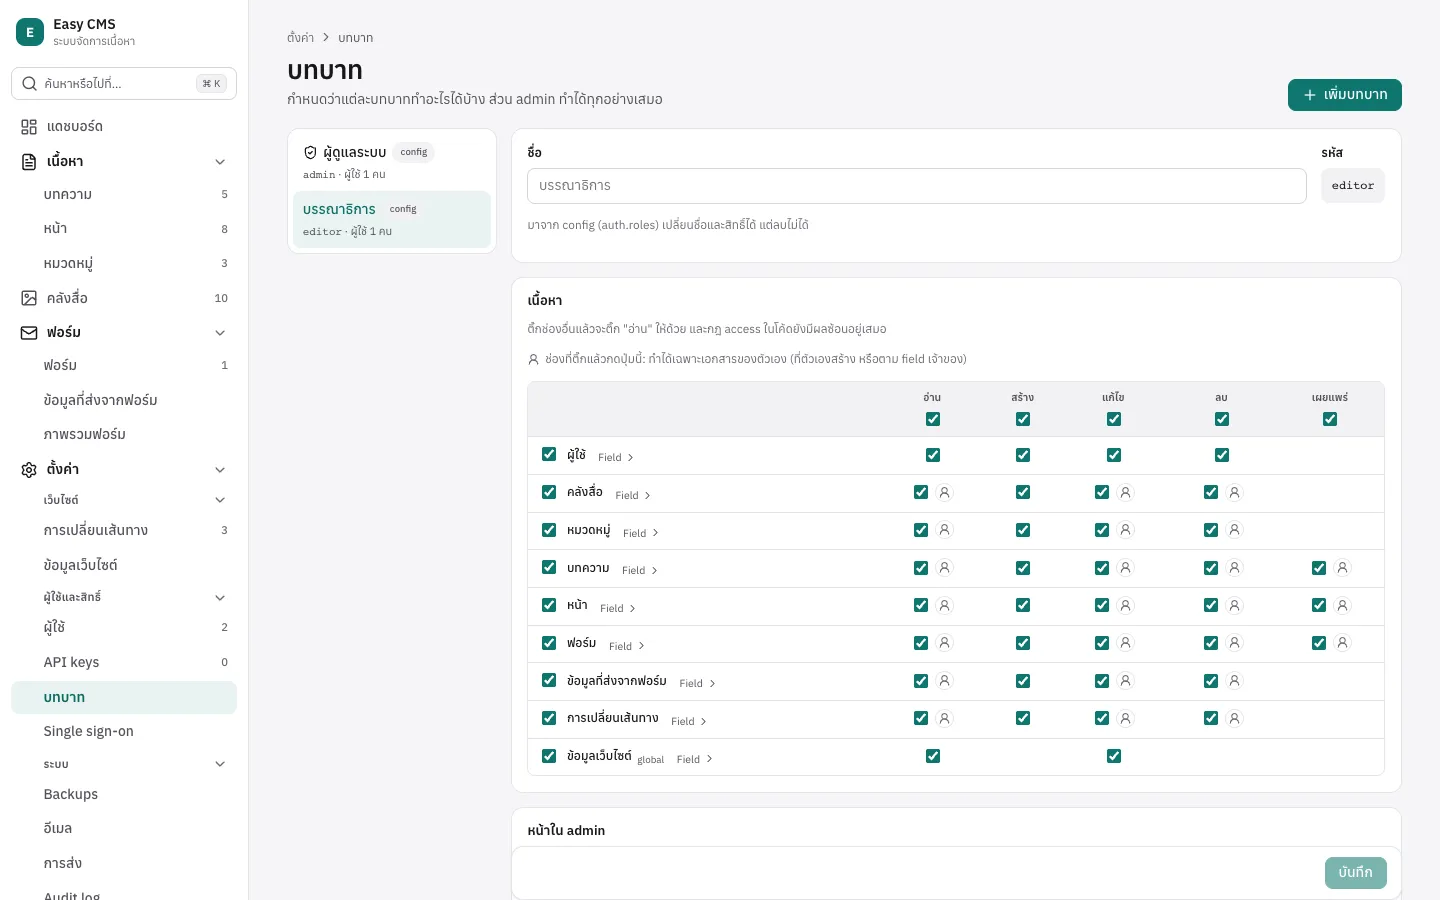
Task: Toggle own-only person icon for หน้า ลบ
Action: [1235, 605]
